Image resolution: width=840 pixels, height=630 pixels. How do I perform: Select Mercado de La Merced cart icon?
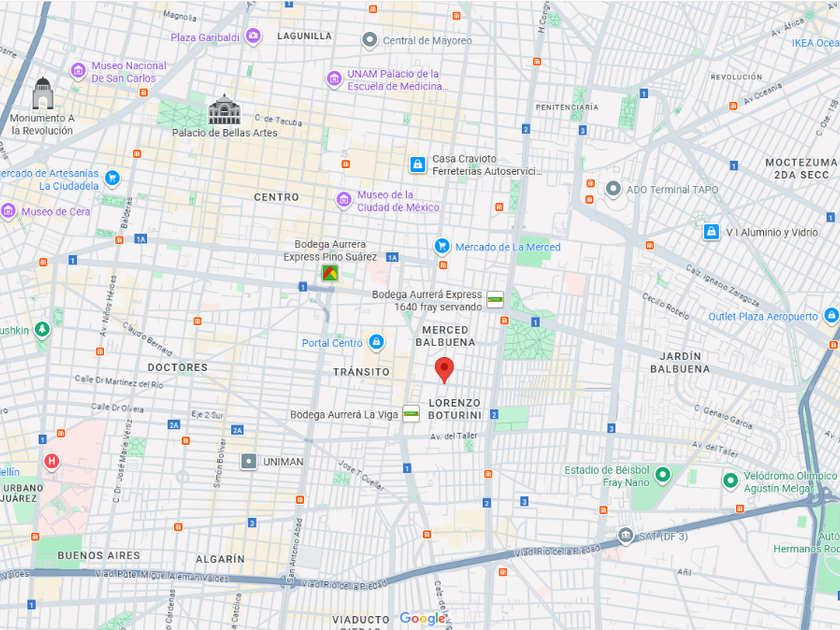441,246
